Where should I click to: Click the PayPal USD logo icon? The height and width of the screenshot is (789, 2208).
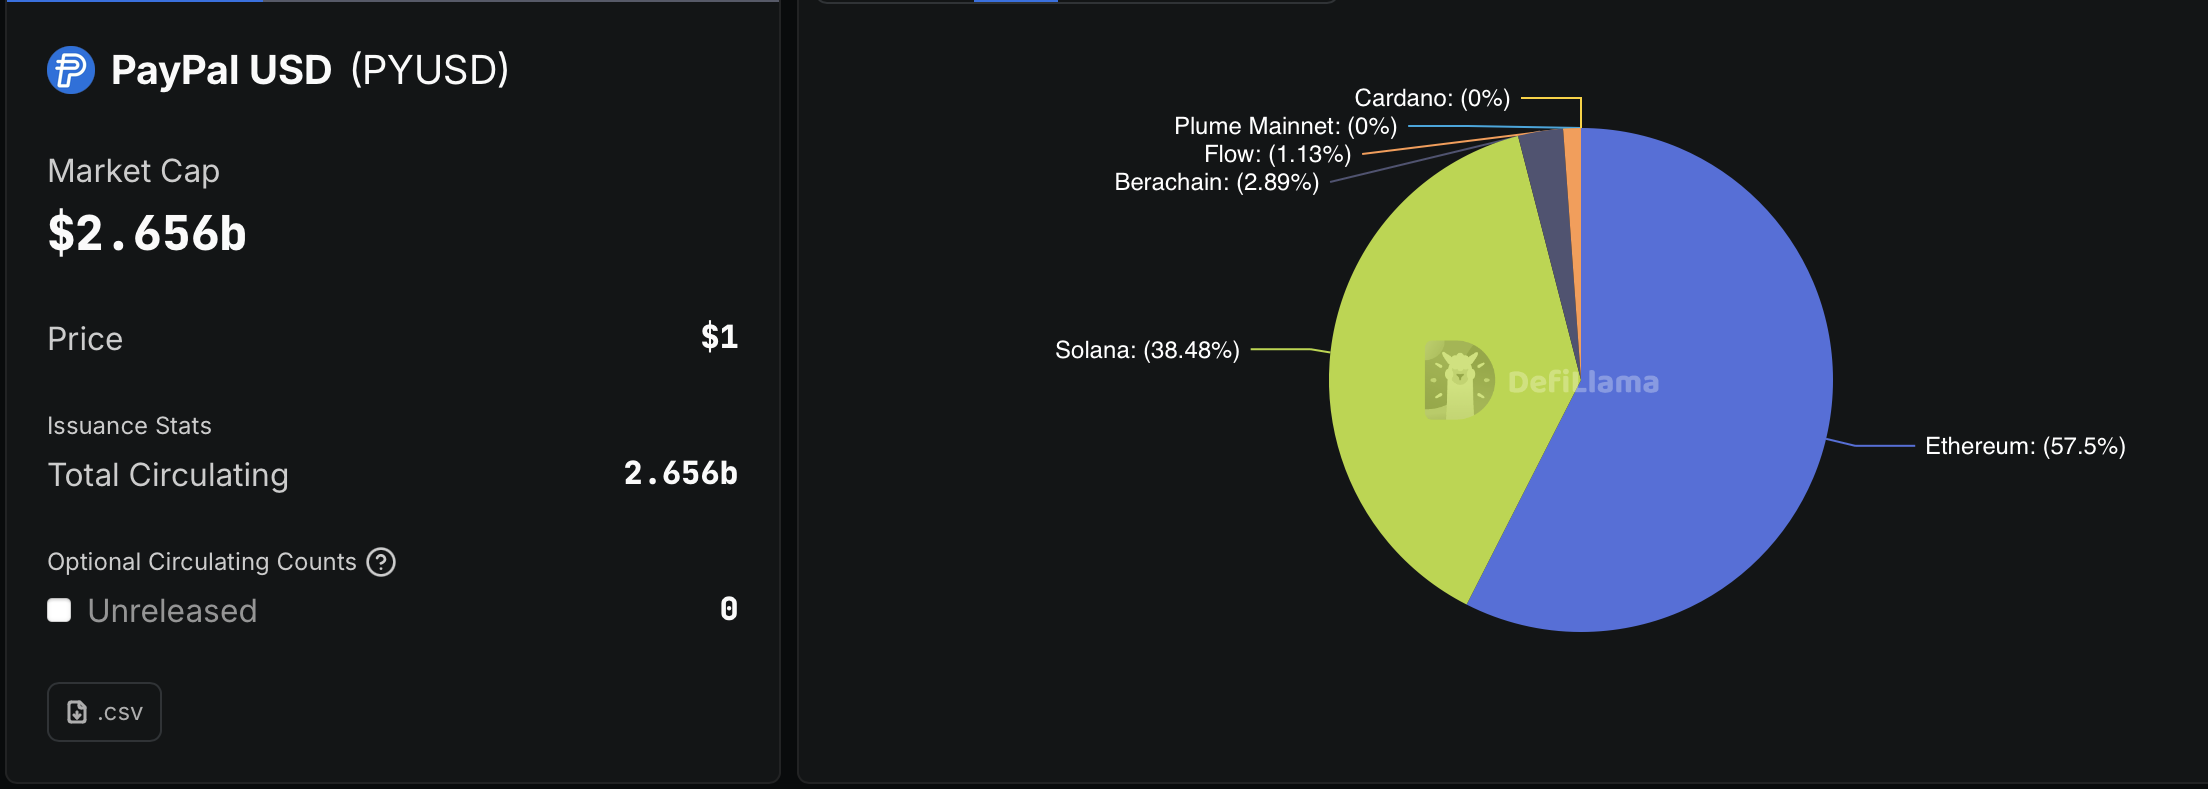pos(71,70)
